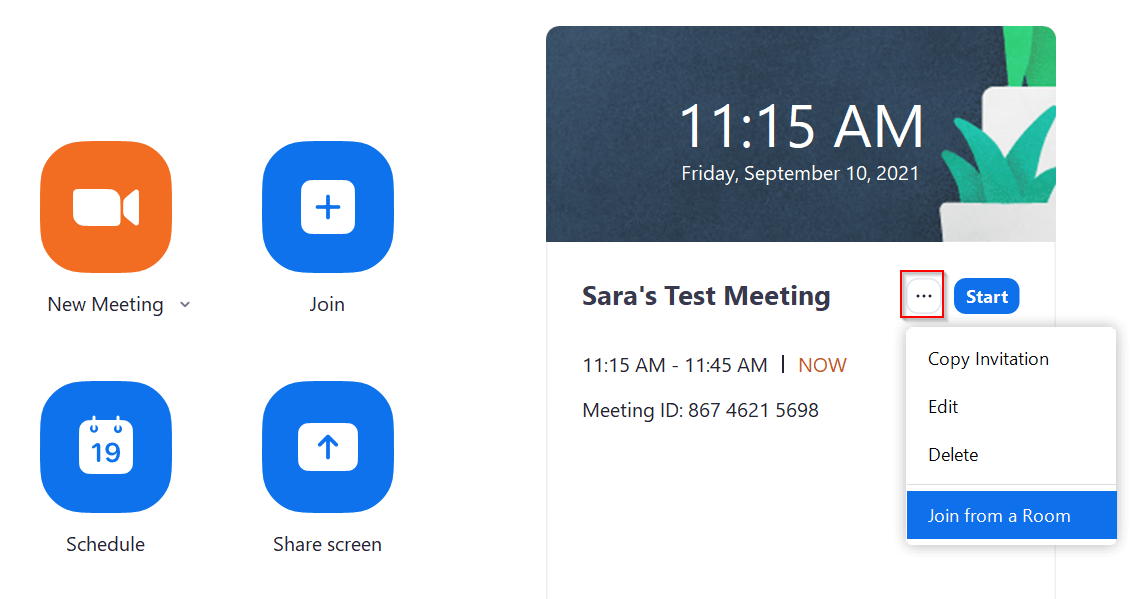
Task: Click the orange New Meeting camera icon
Action: pos(106,207)
